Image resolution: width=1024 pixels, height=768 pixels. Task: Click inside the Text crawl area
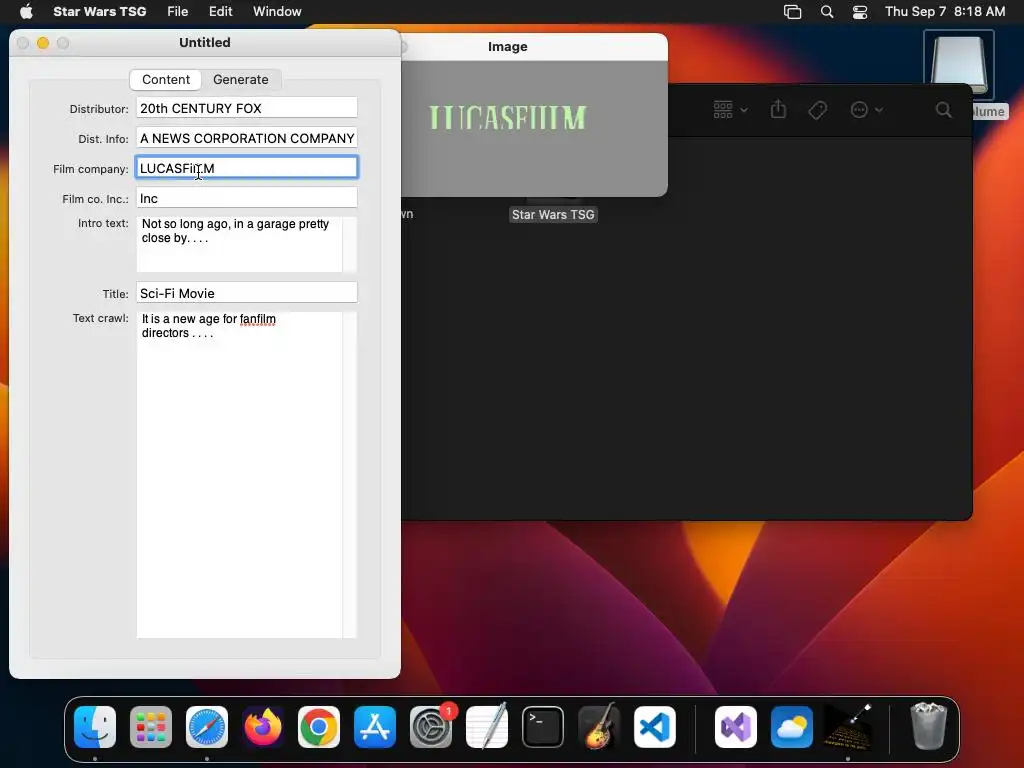coord(239,475)
